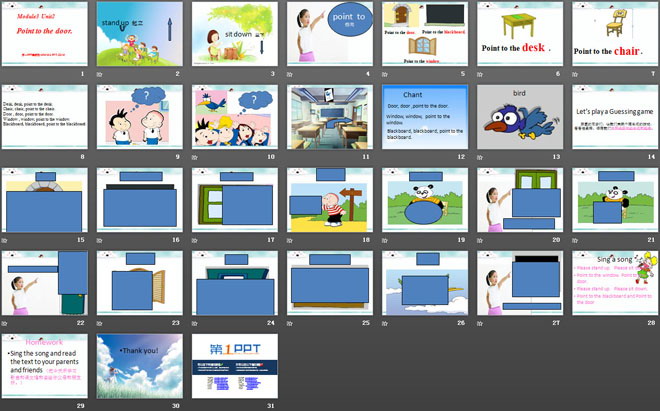Open the 'Point to the desk' slide
Viewport: 660px width, 411px height.
520,33
